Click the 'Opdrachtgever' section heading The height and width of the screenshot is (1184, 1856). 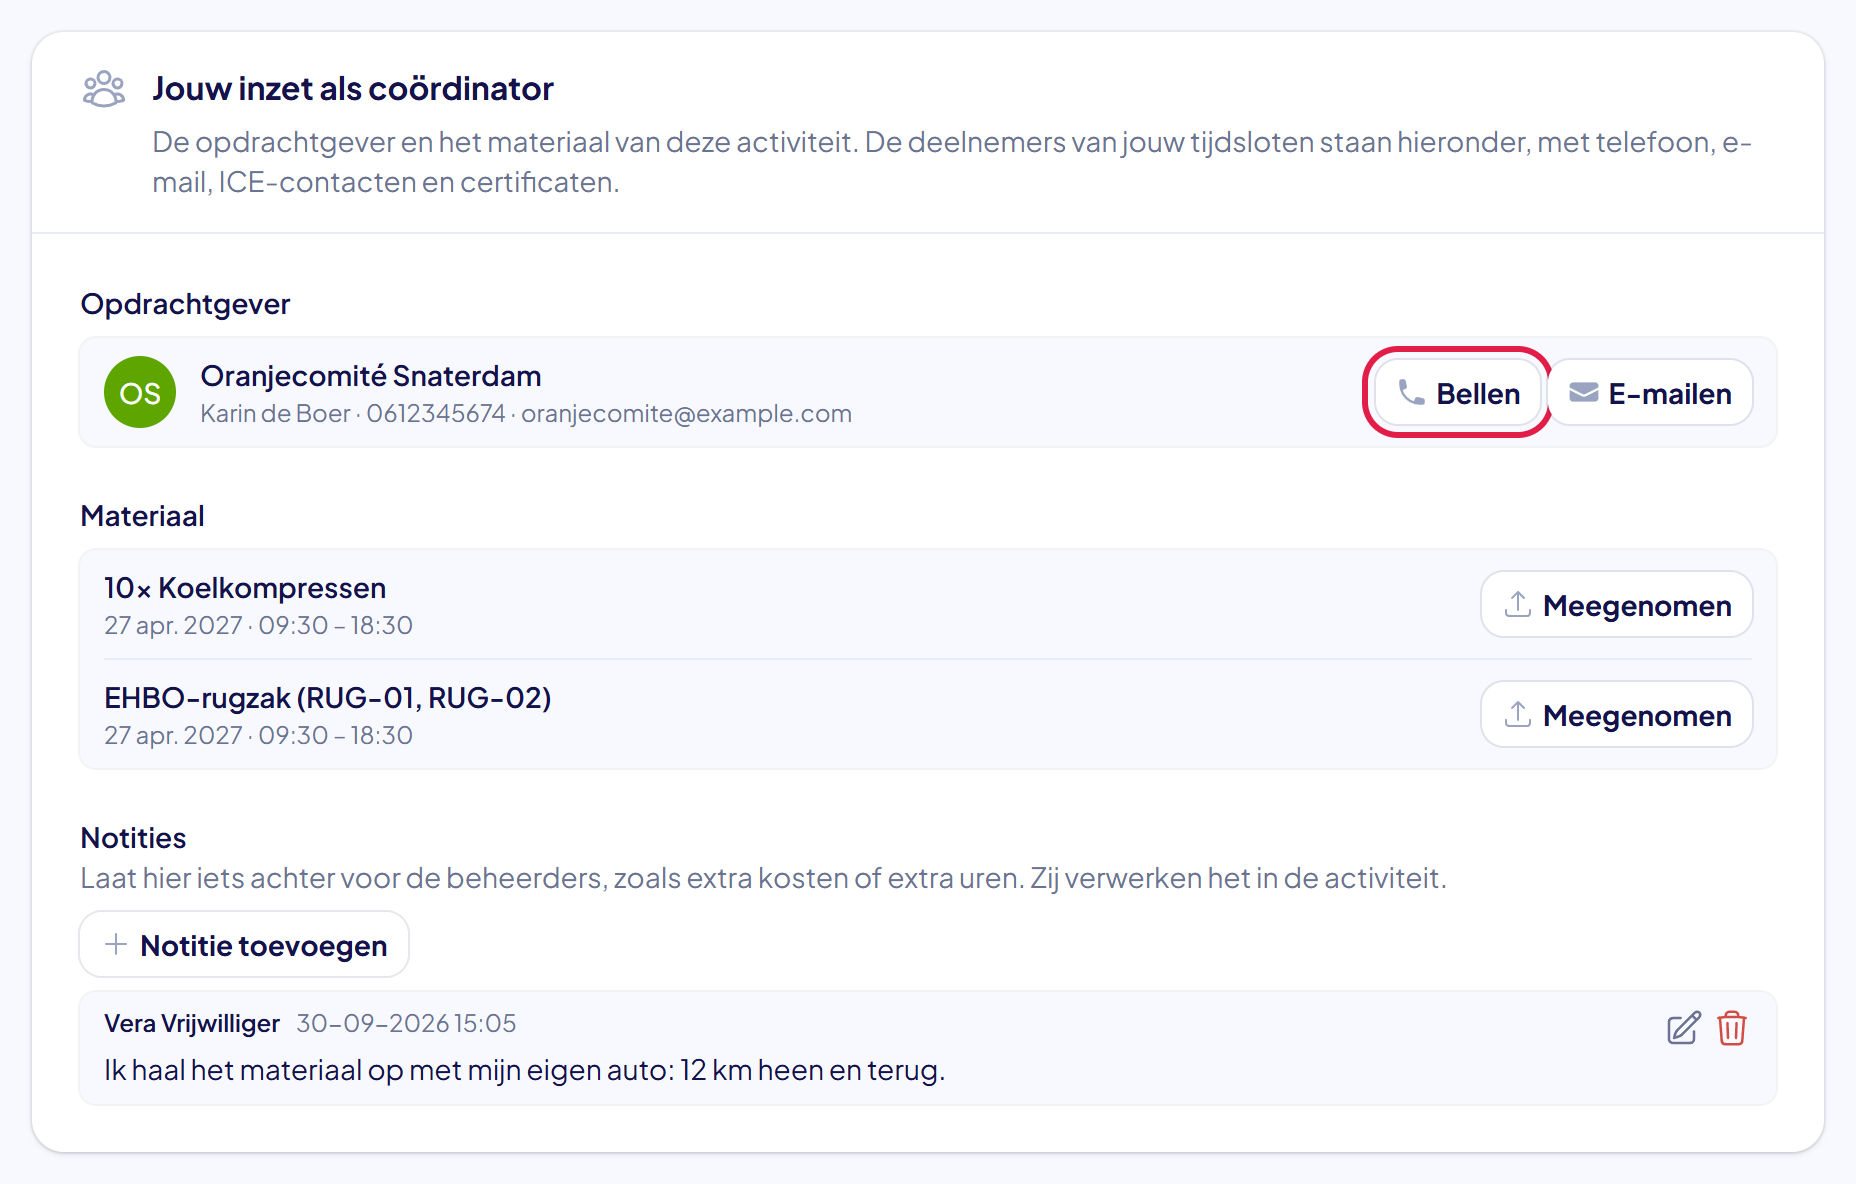[x=186, y=304]
